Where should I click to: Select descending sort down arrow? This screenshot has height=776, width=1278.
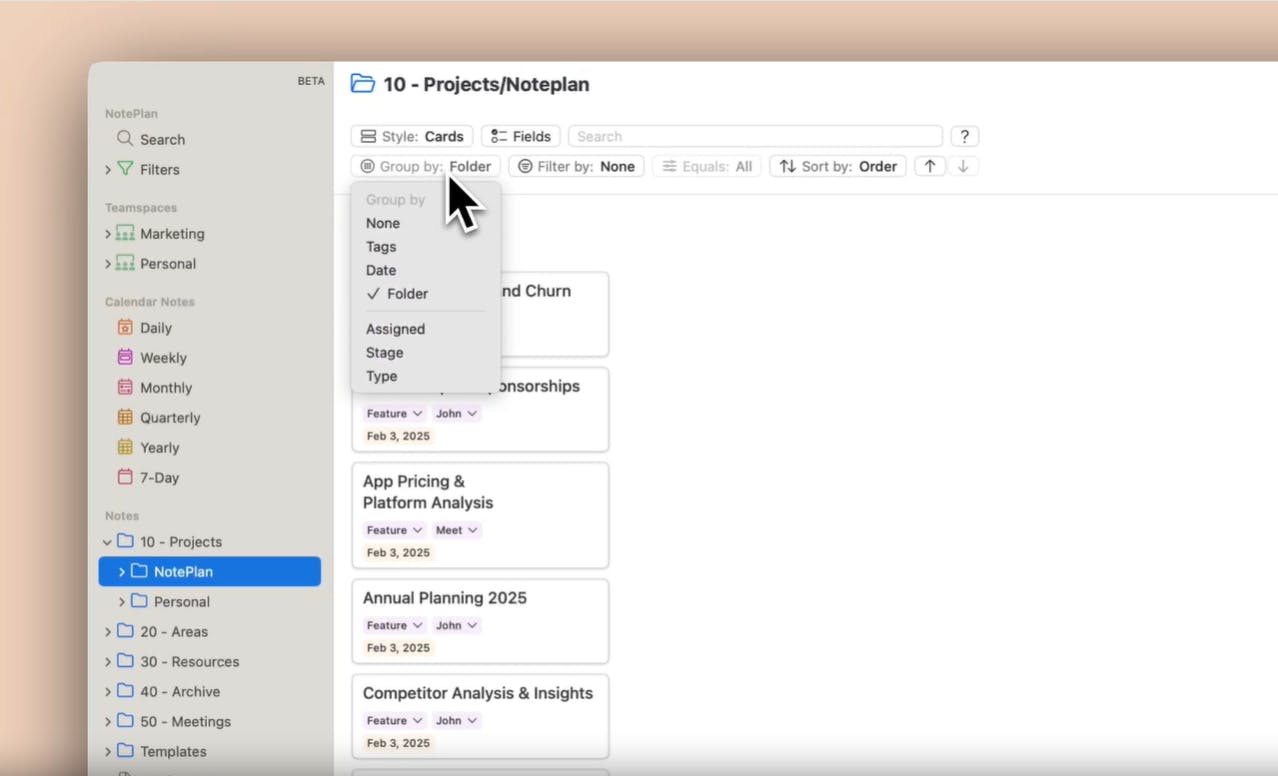tap(963, 166)
